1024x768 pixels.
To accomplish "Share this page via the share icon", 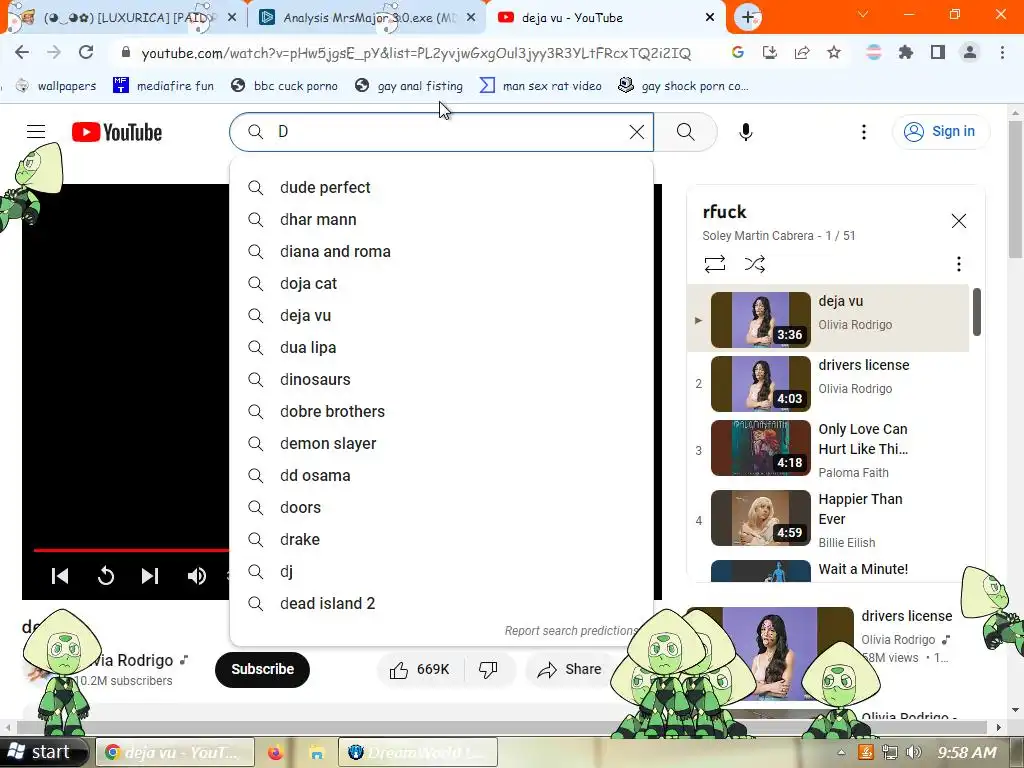I will [802, 53].
